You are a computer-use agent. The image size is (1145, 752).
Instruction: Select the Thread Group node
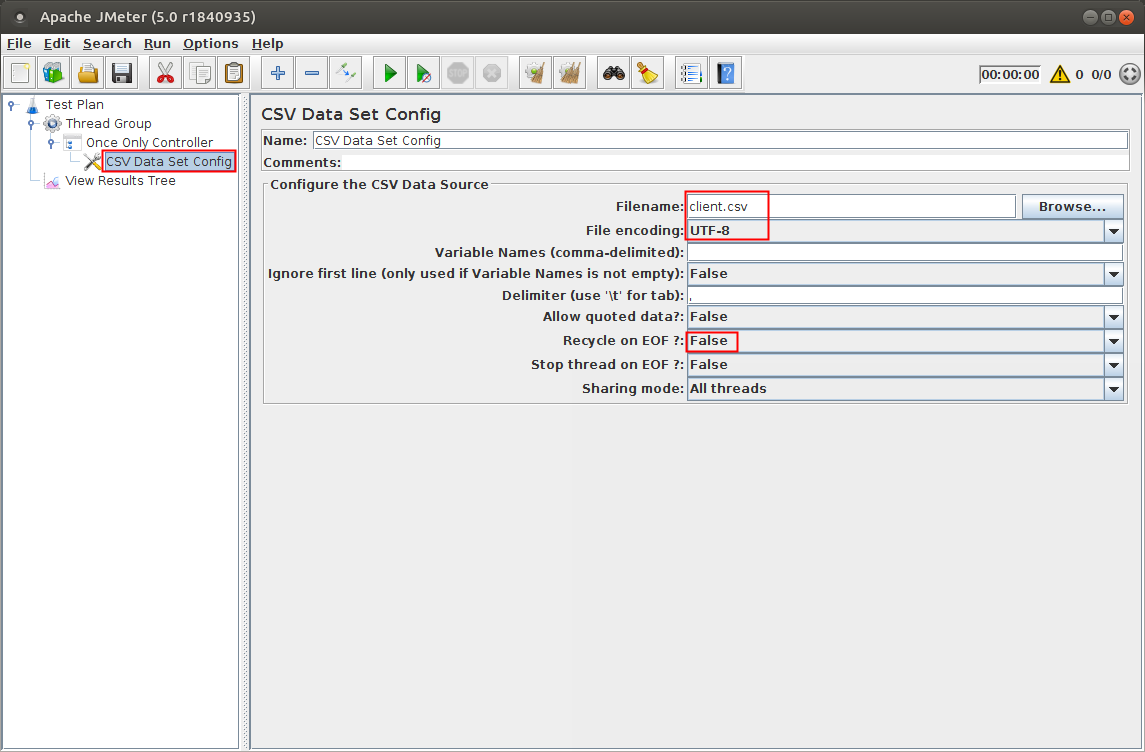(108, 123)
